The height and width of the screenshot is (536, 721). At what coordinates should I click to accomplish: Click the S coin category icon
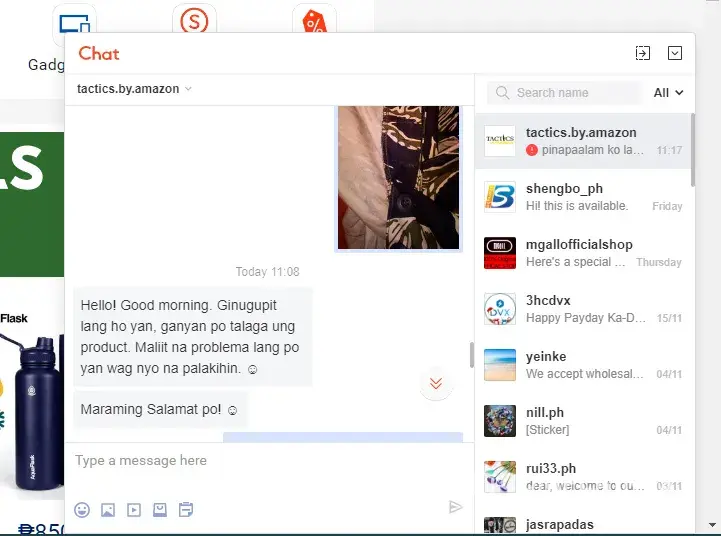point(194,20)
